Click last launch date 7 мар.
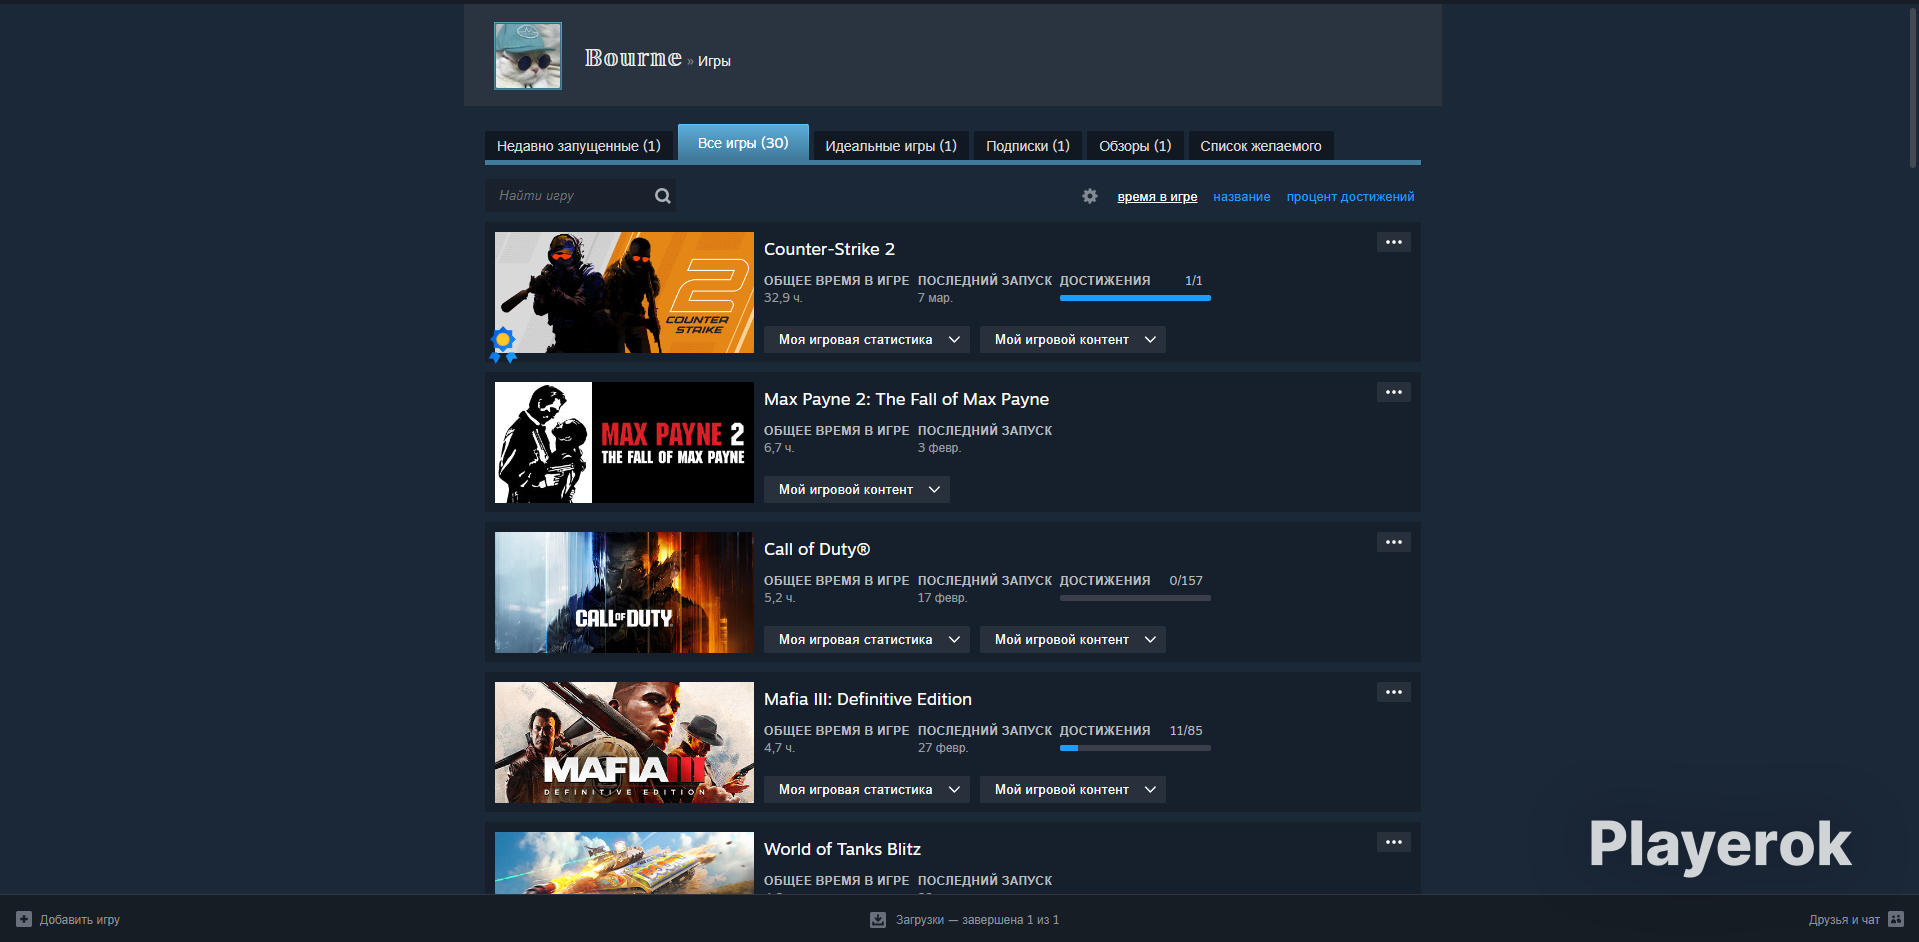 click(x=935, y=298)
